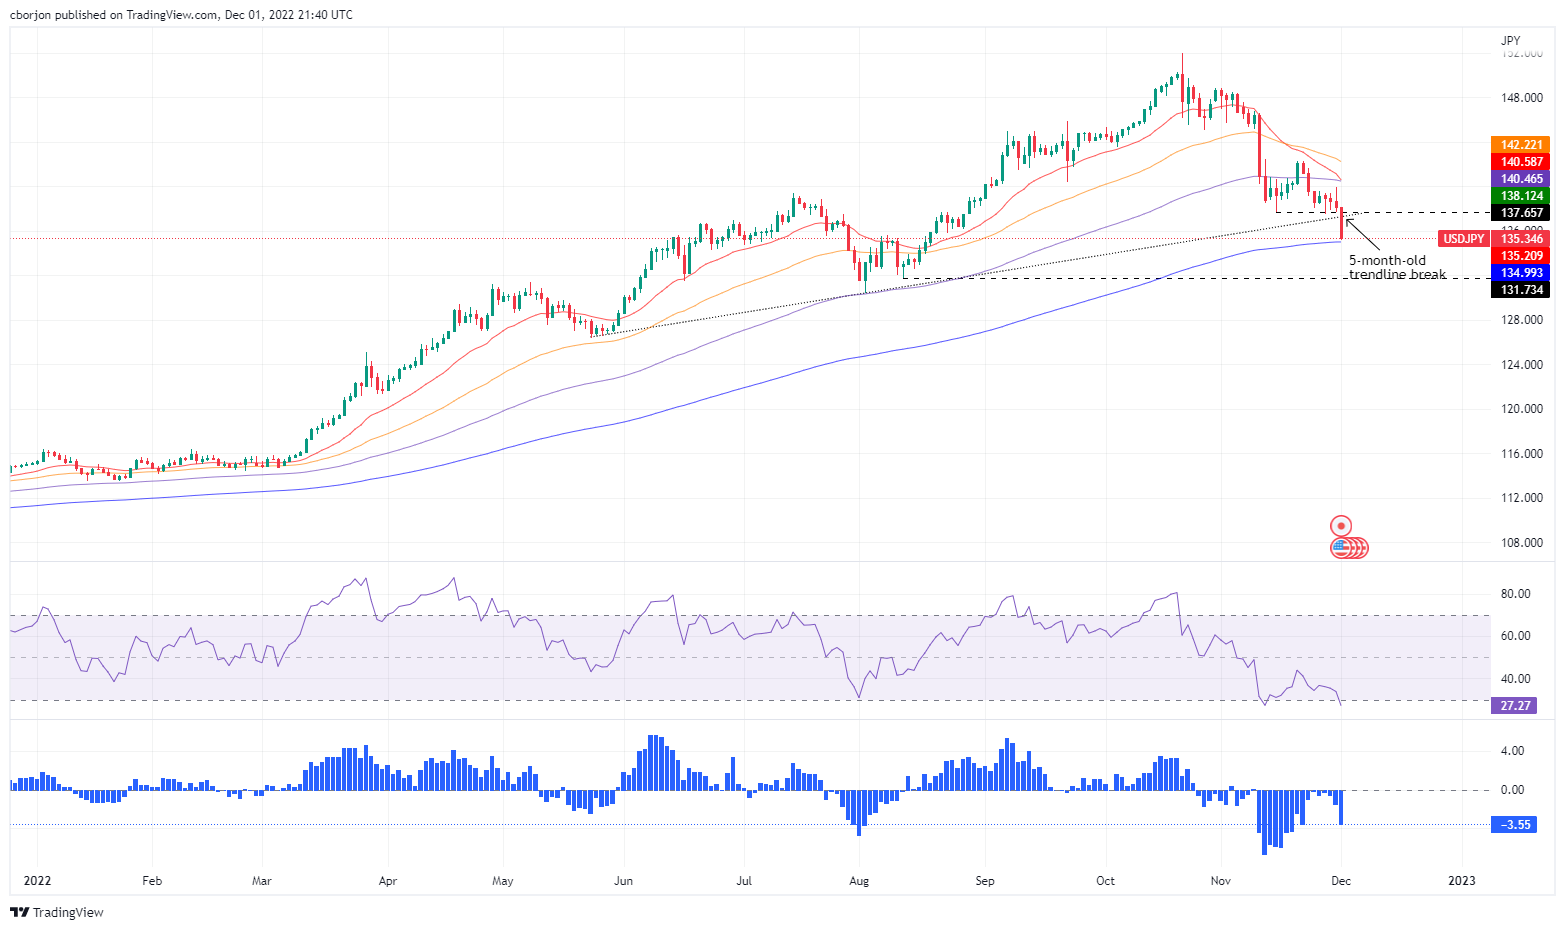
Task: Click the Japan flag economic event icon
Action: [x=1340, y=525]
